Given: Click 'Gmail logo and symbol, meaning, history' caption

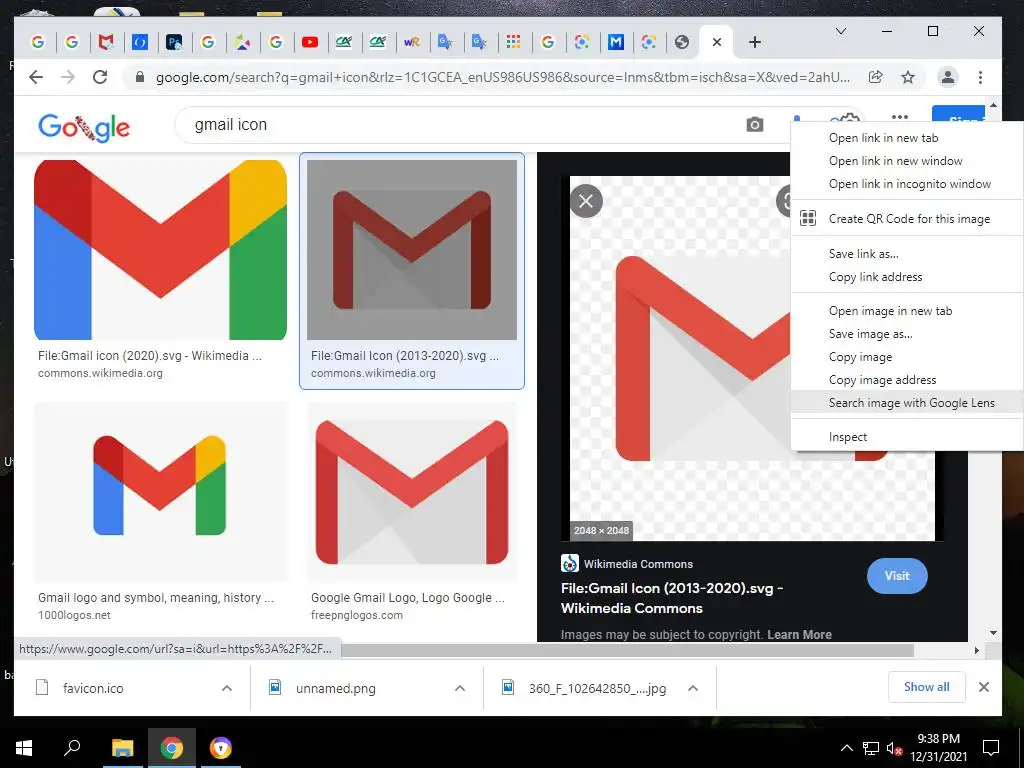Looking at the screenshot, I should pyautogui.click(x=155, y=598).
